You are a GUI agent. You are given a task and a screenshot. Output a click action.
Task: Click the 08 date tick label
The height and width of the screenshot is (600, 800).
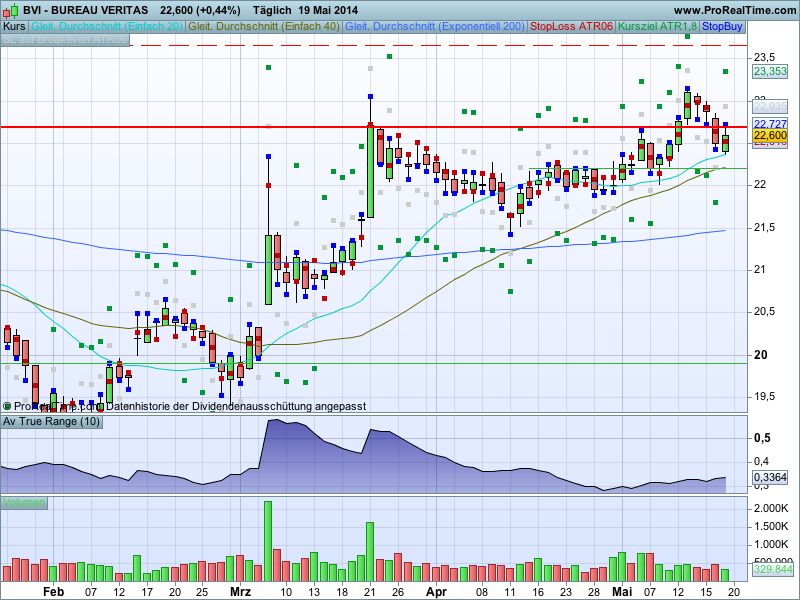click(482, 592)
